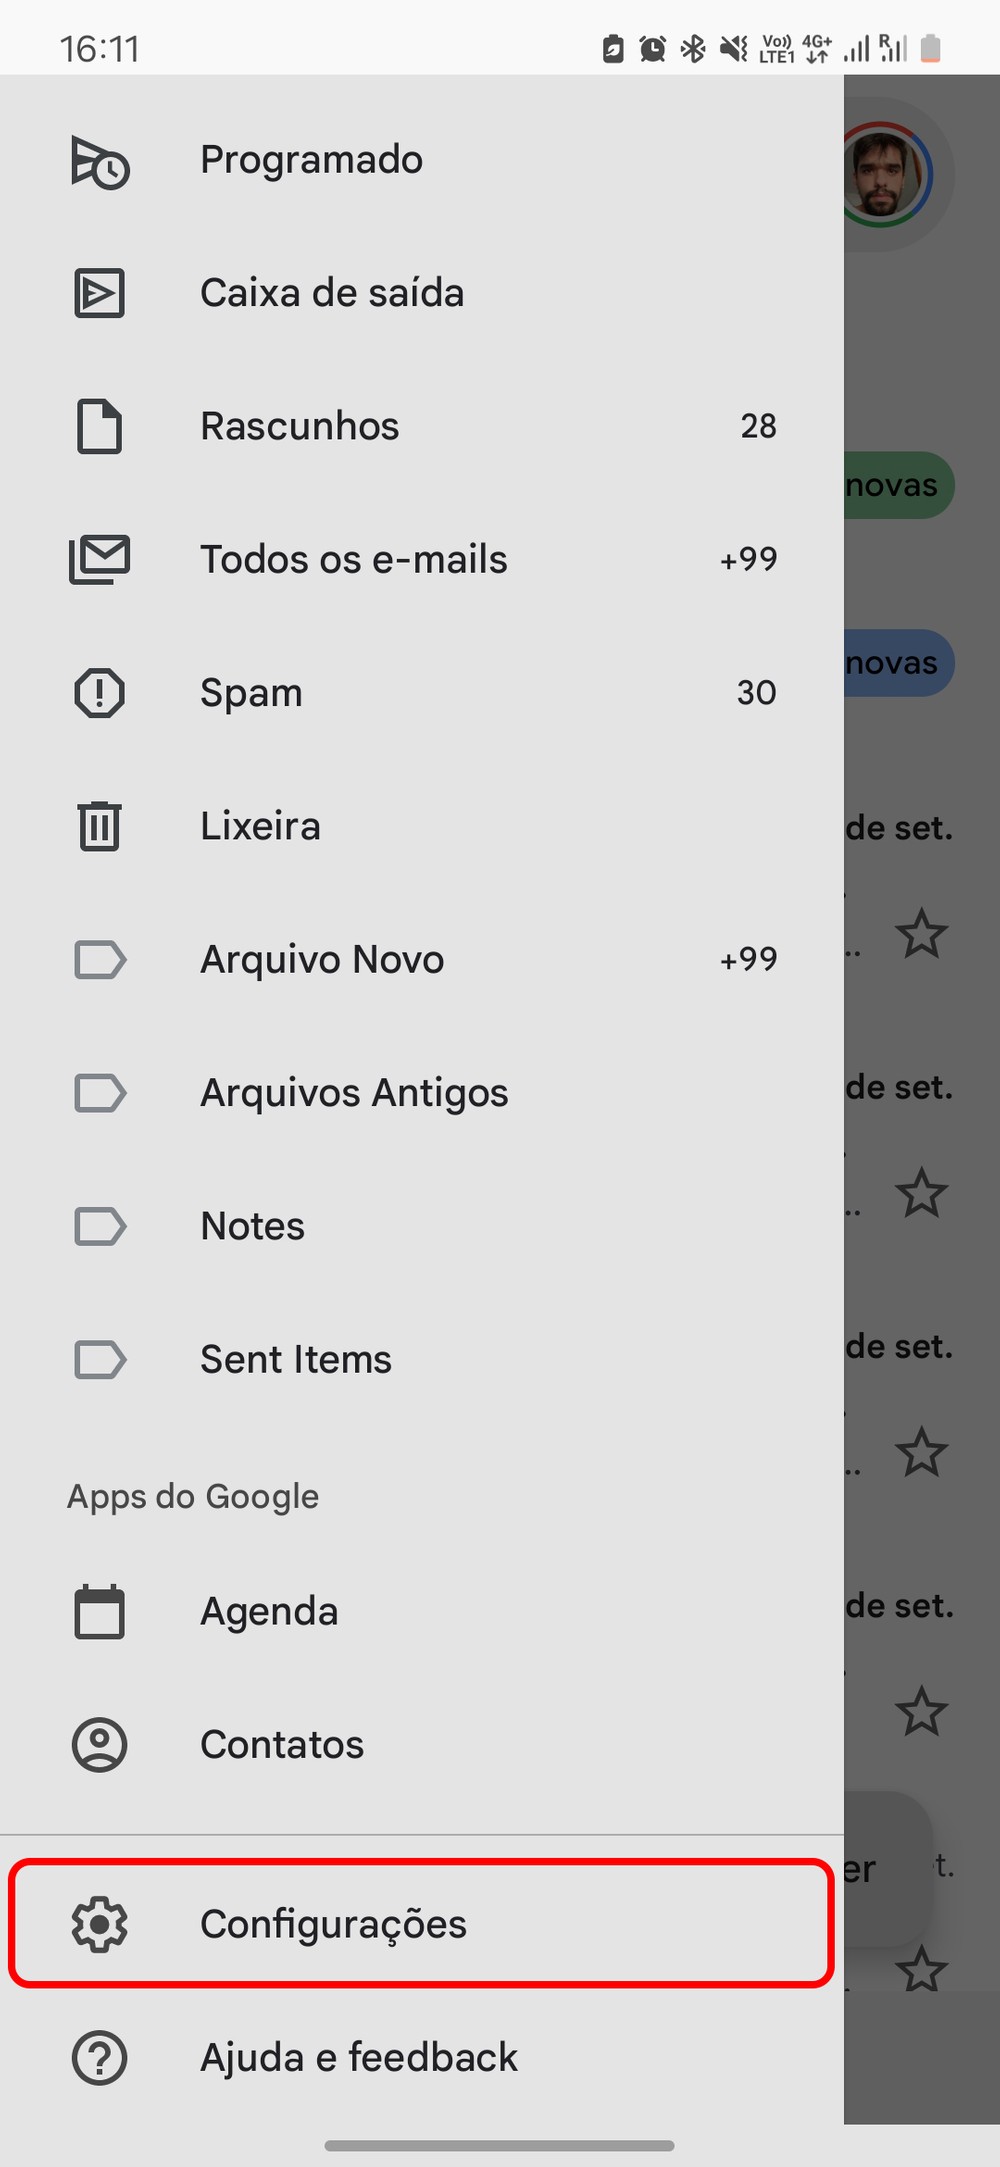Tap the Rascunhos drafts document icon
Image resolution: width=1000 pixels, height=2167 pixels.
coord(99,426)
